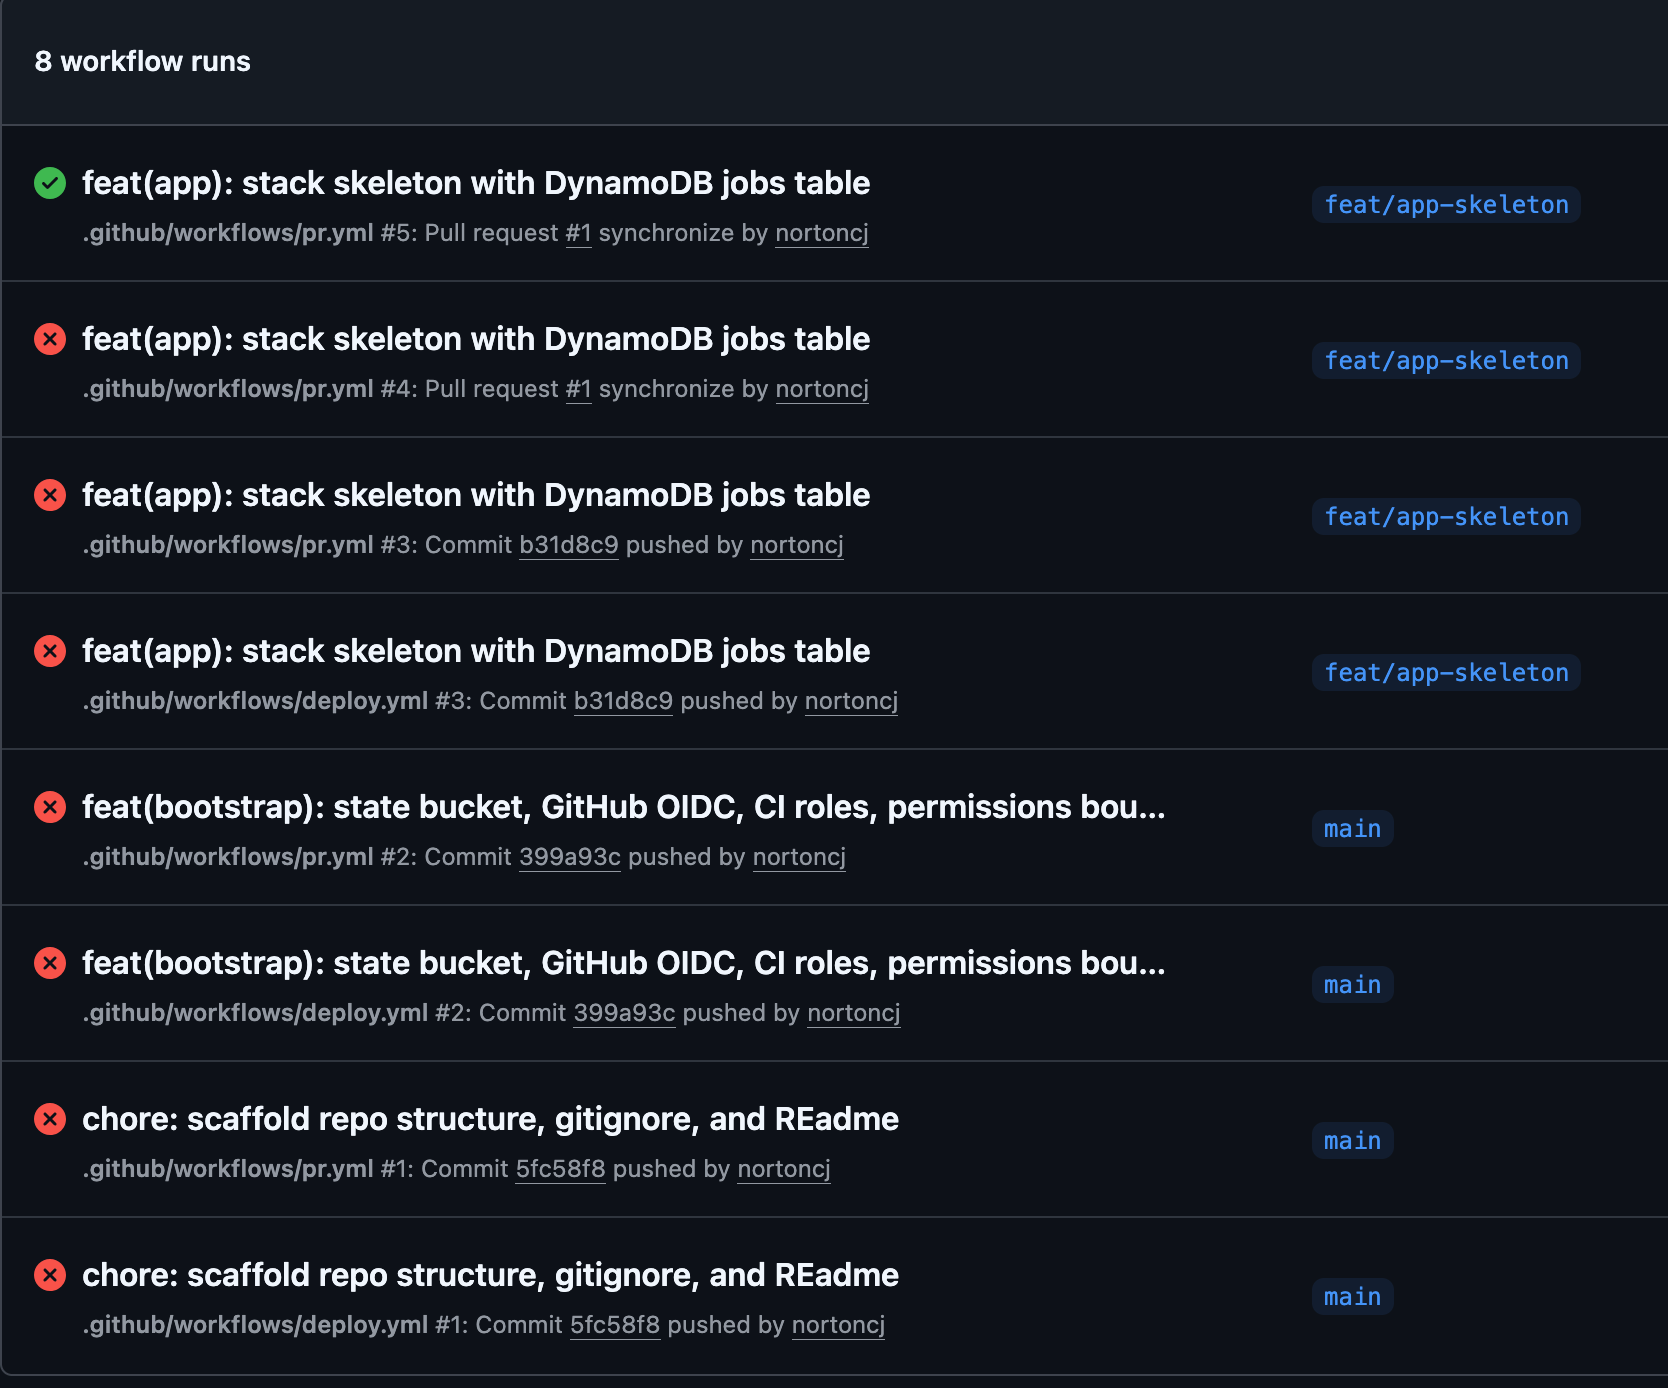Open commit b31d8c9 in the pr.yml #3 row
The width and height of the screenshot is (1668, 1388).
(x=569, y=545)
